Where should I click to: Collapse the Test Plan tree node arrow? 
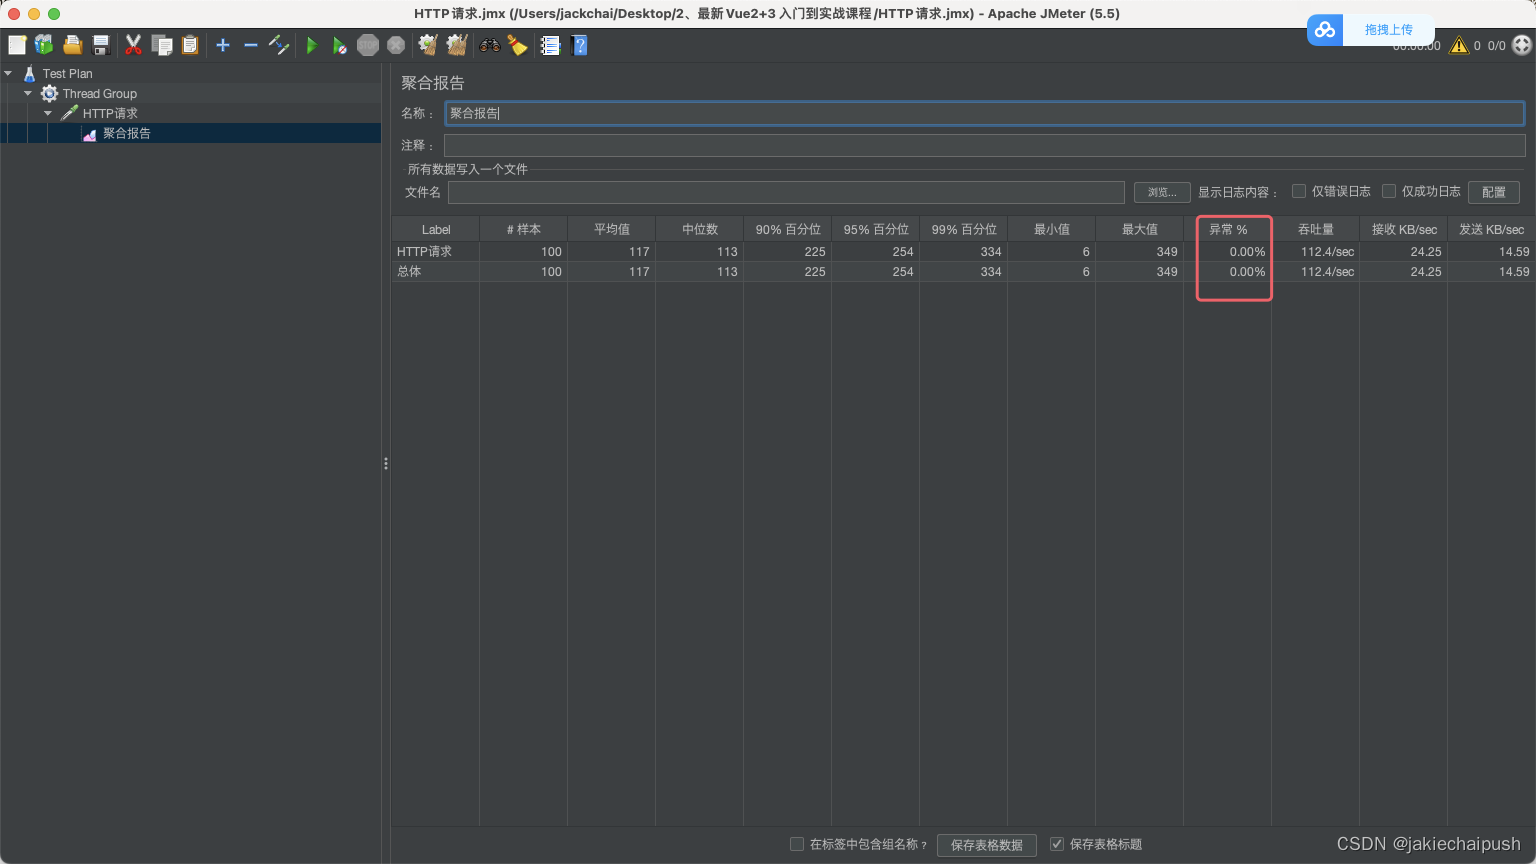click(8, 73)
